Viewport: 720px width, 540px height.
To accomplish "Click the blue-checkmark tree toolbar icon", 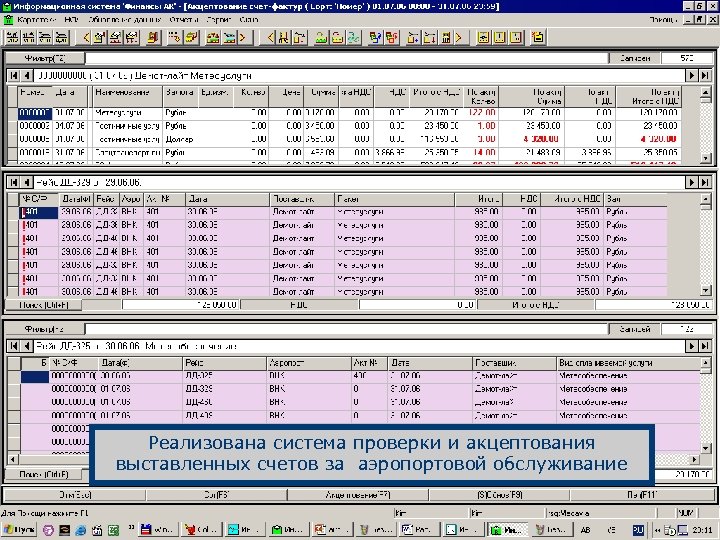I will [x=376, y=37].
